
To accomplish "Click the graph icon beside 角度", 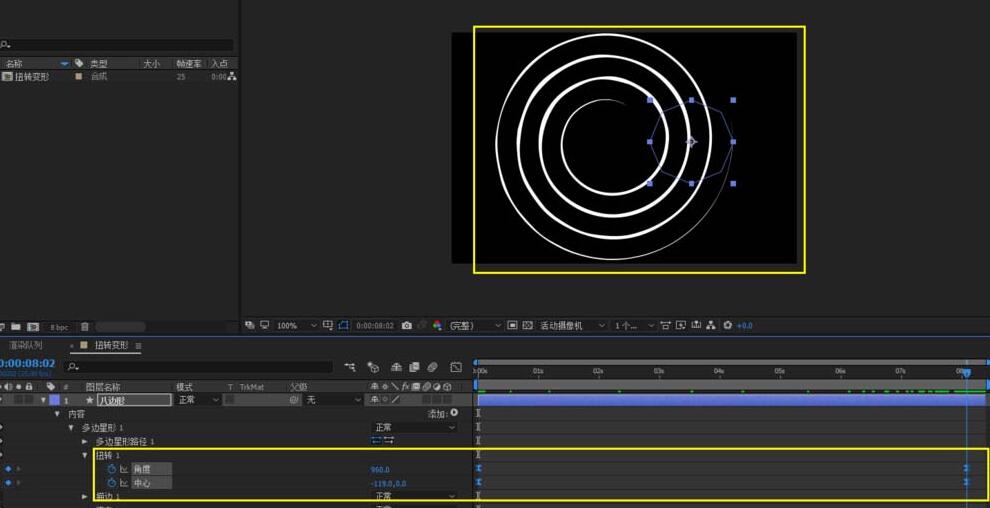I will click(x=124, y=469).
